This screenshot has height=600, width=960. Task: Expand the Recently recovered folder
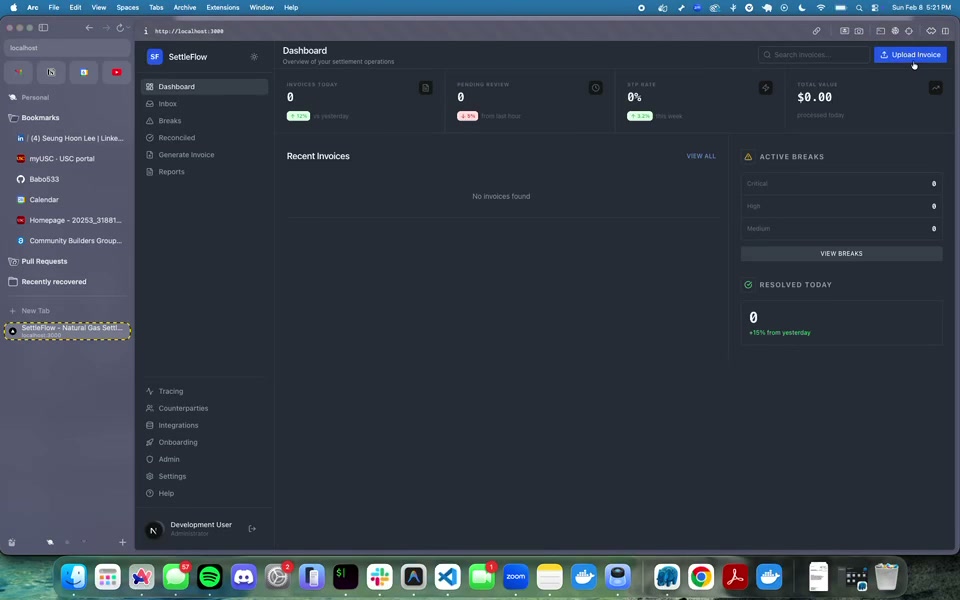click(x=53, y=282)
